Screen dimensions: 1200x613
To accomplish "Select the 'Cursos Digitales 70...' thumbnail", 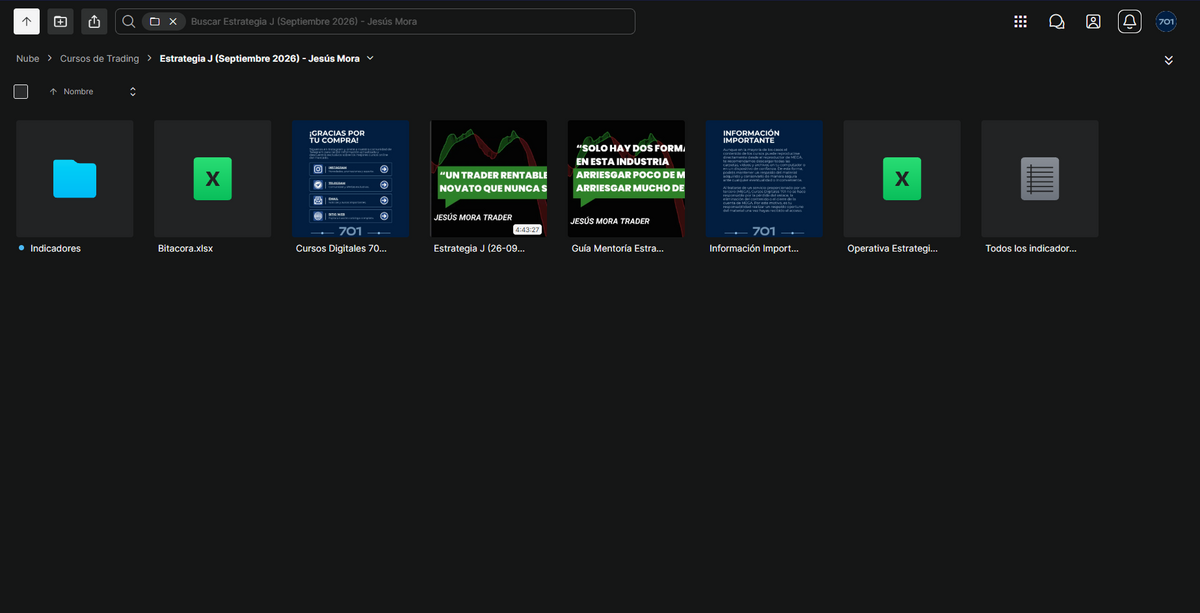I will [x=350, y=179].
